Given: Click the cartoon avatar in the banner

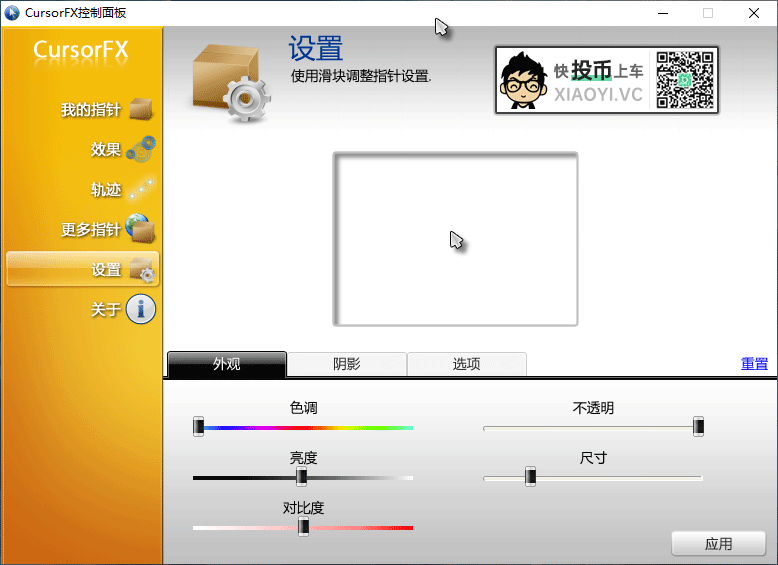Looking at the screenshot, I should [522, 80].
